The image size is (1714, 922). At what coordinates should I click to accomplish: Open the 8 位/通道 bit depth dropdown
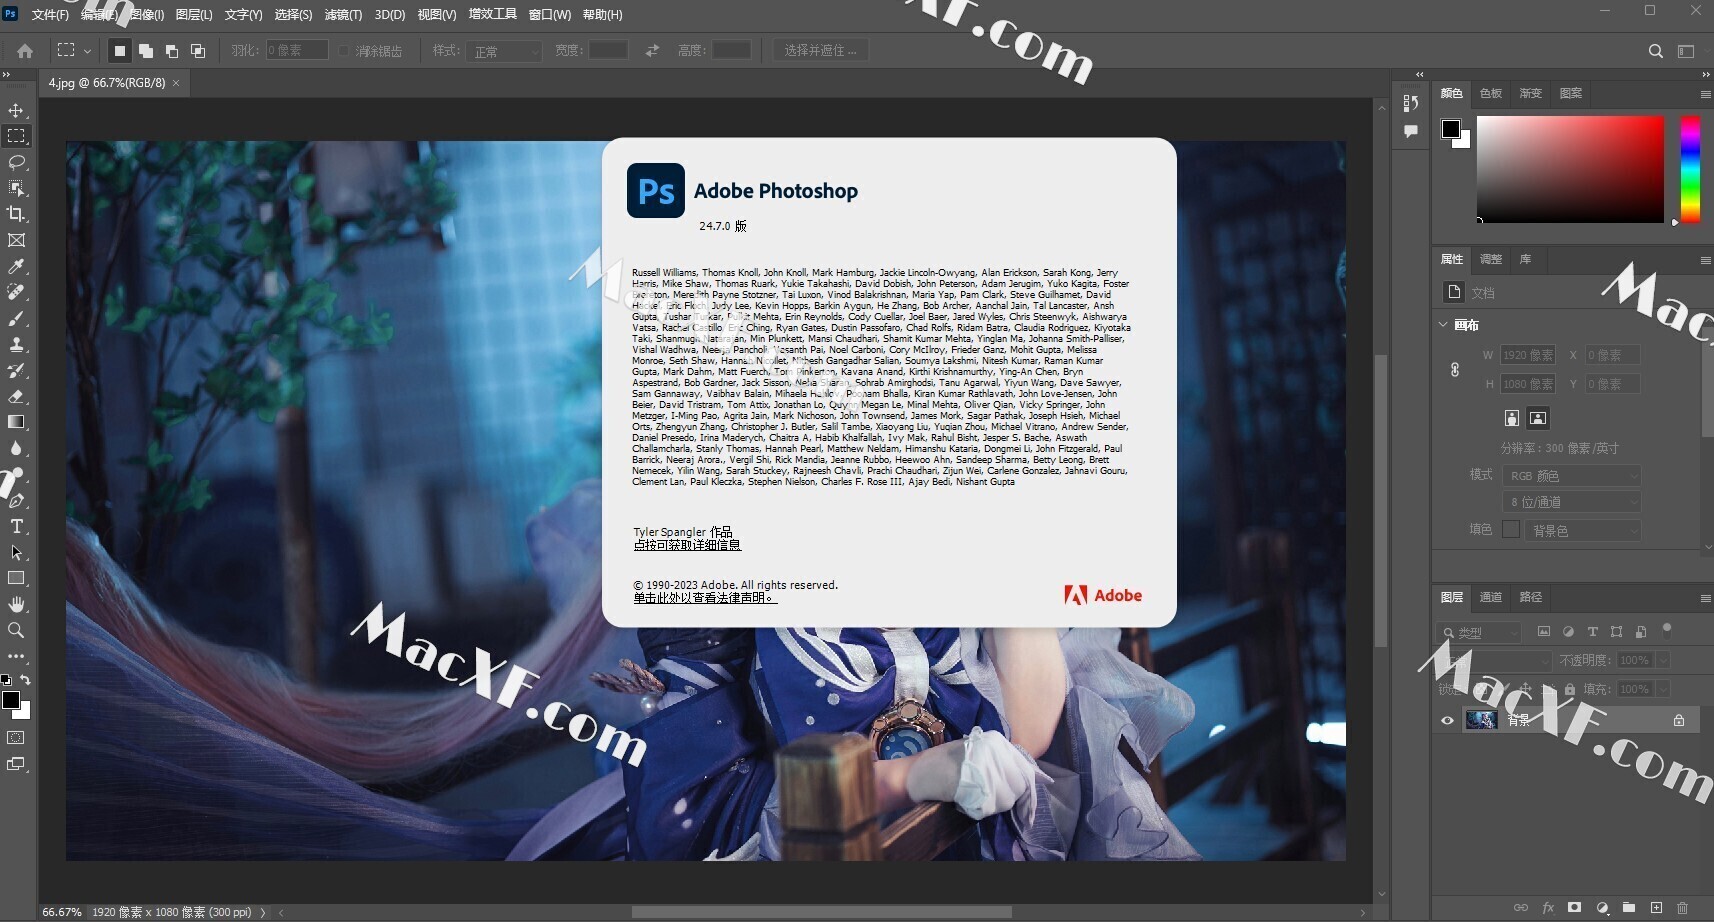pyautogui.click(x=1571, y=502)
